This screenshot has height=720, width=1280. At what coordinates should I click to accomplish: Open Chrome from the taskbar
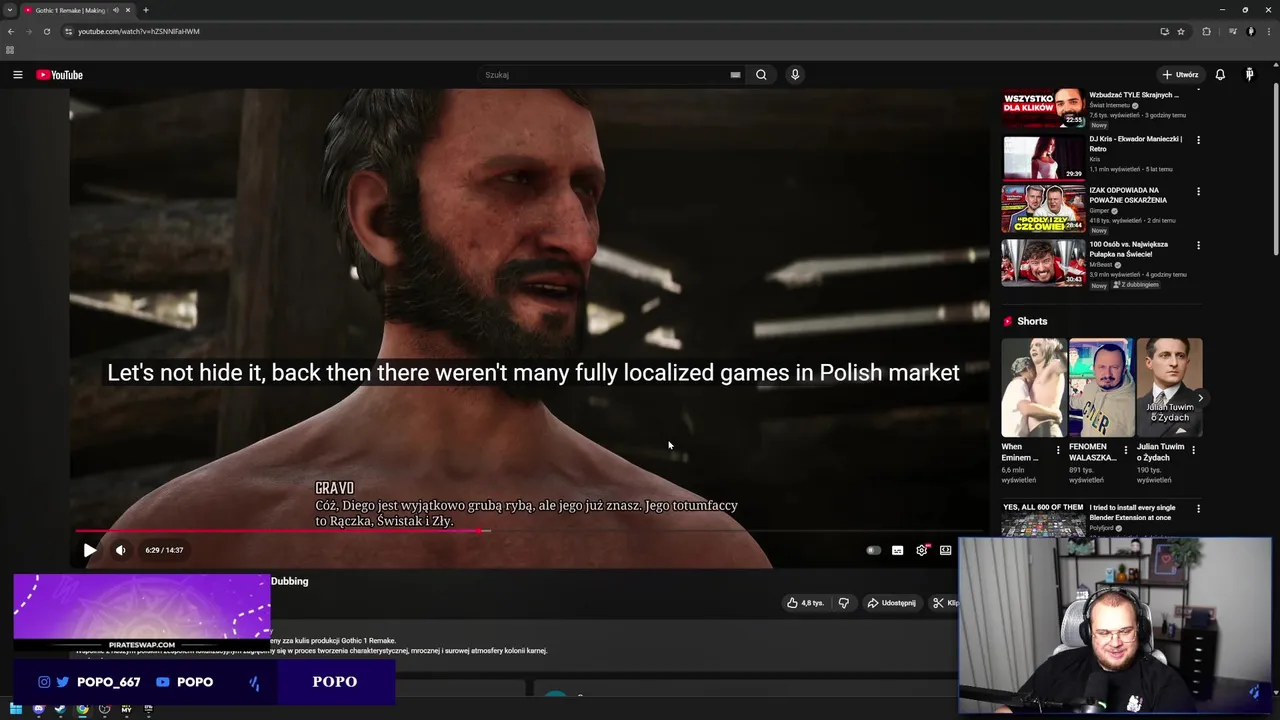(82, 709)
